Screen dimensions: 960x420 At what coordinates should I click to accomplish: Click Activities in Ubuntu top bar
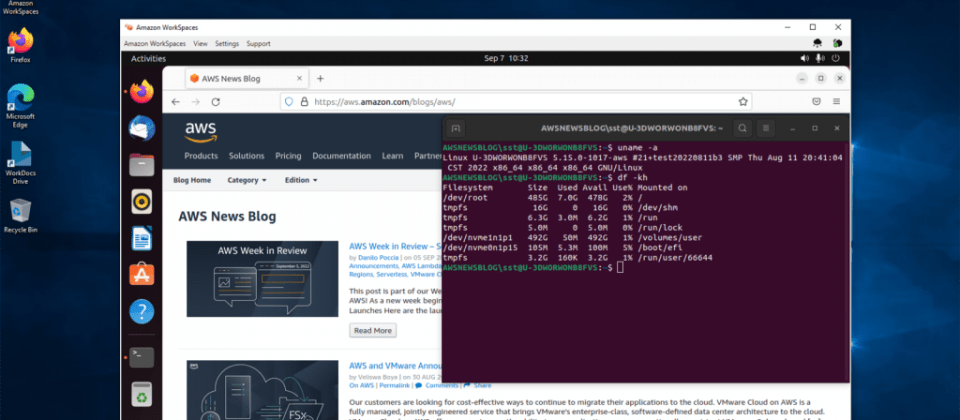149,59
